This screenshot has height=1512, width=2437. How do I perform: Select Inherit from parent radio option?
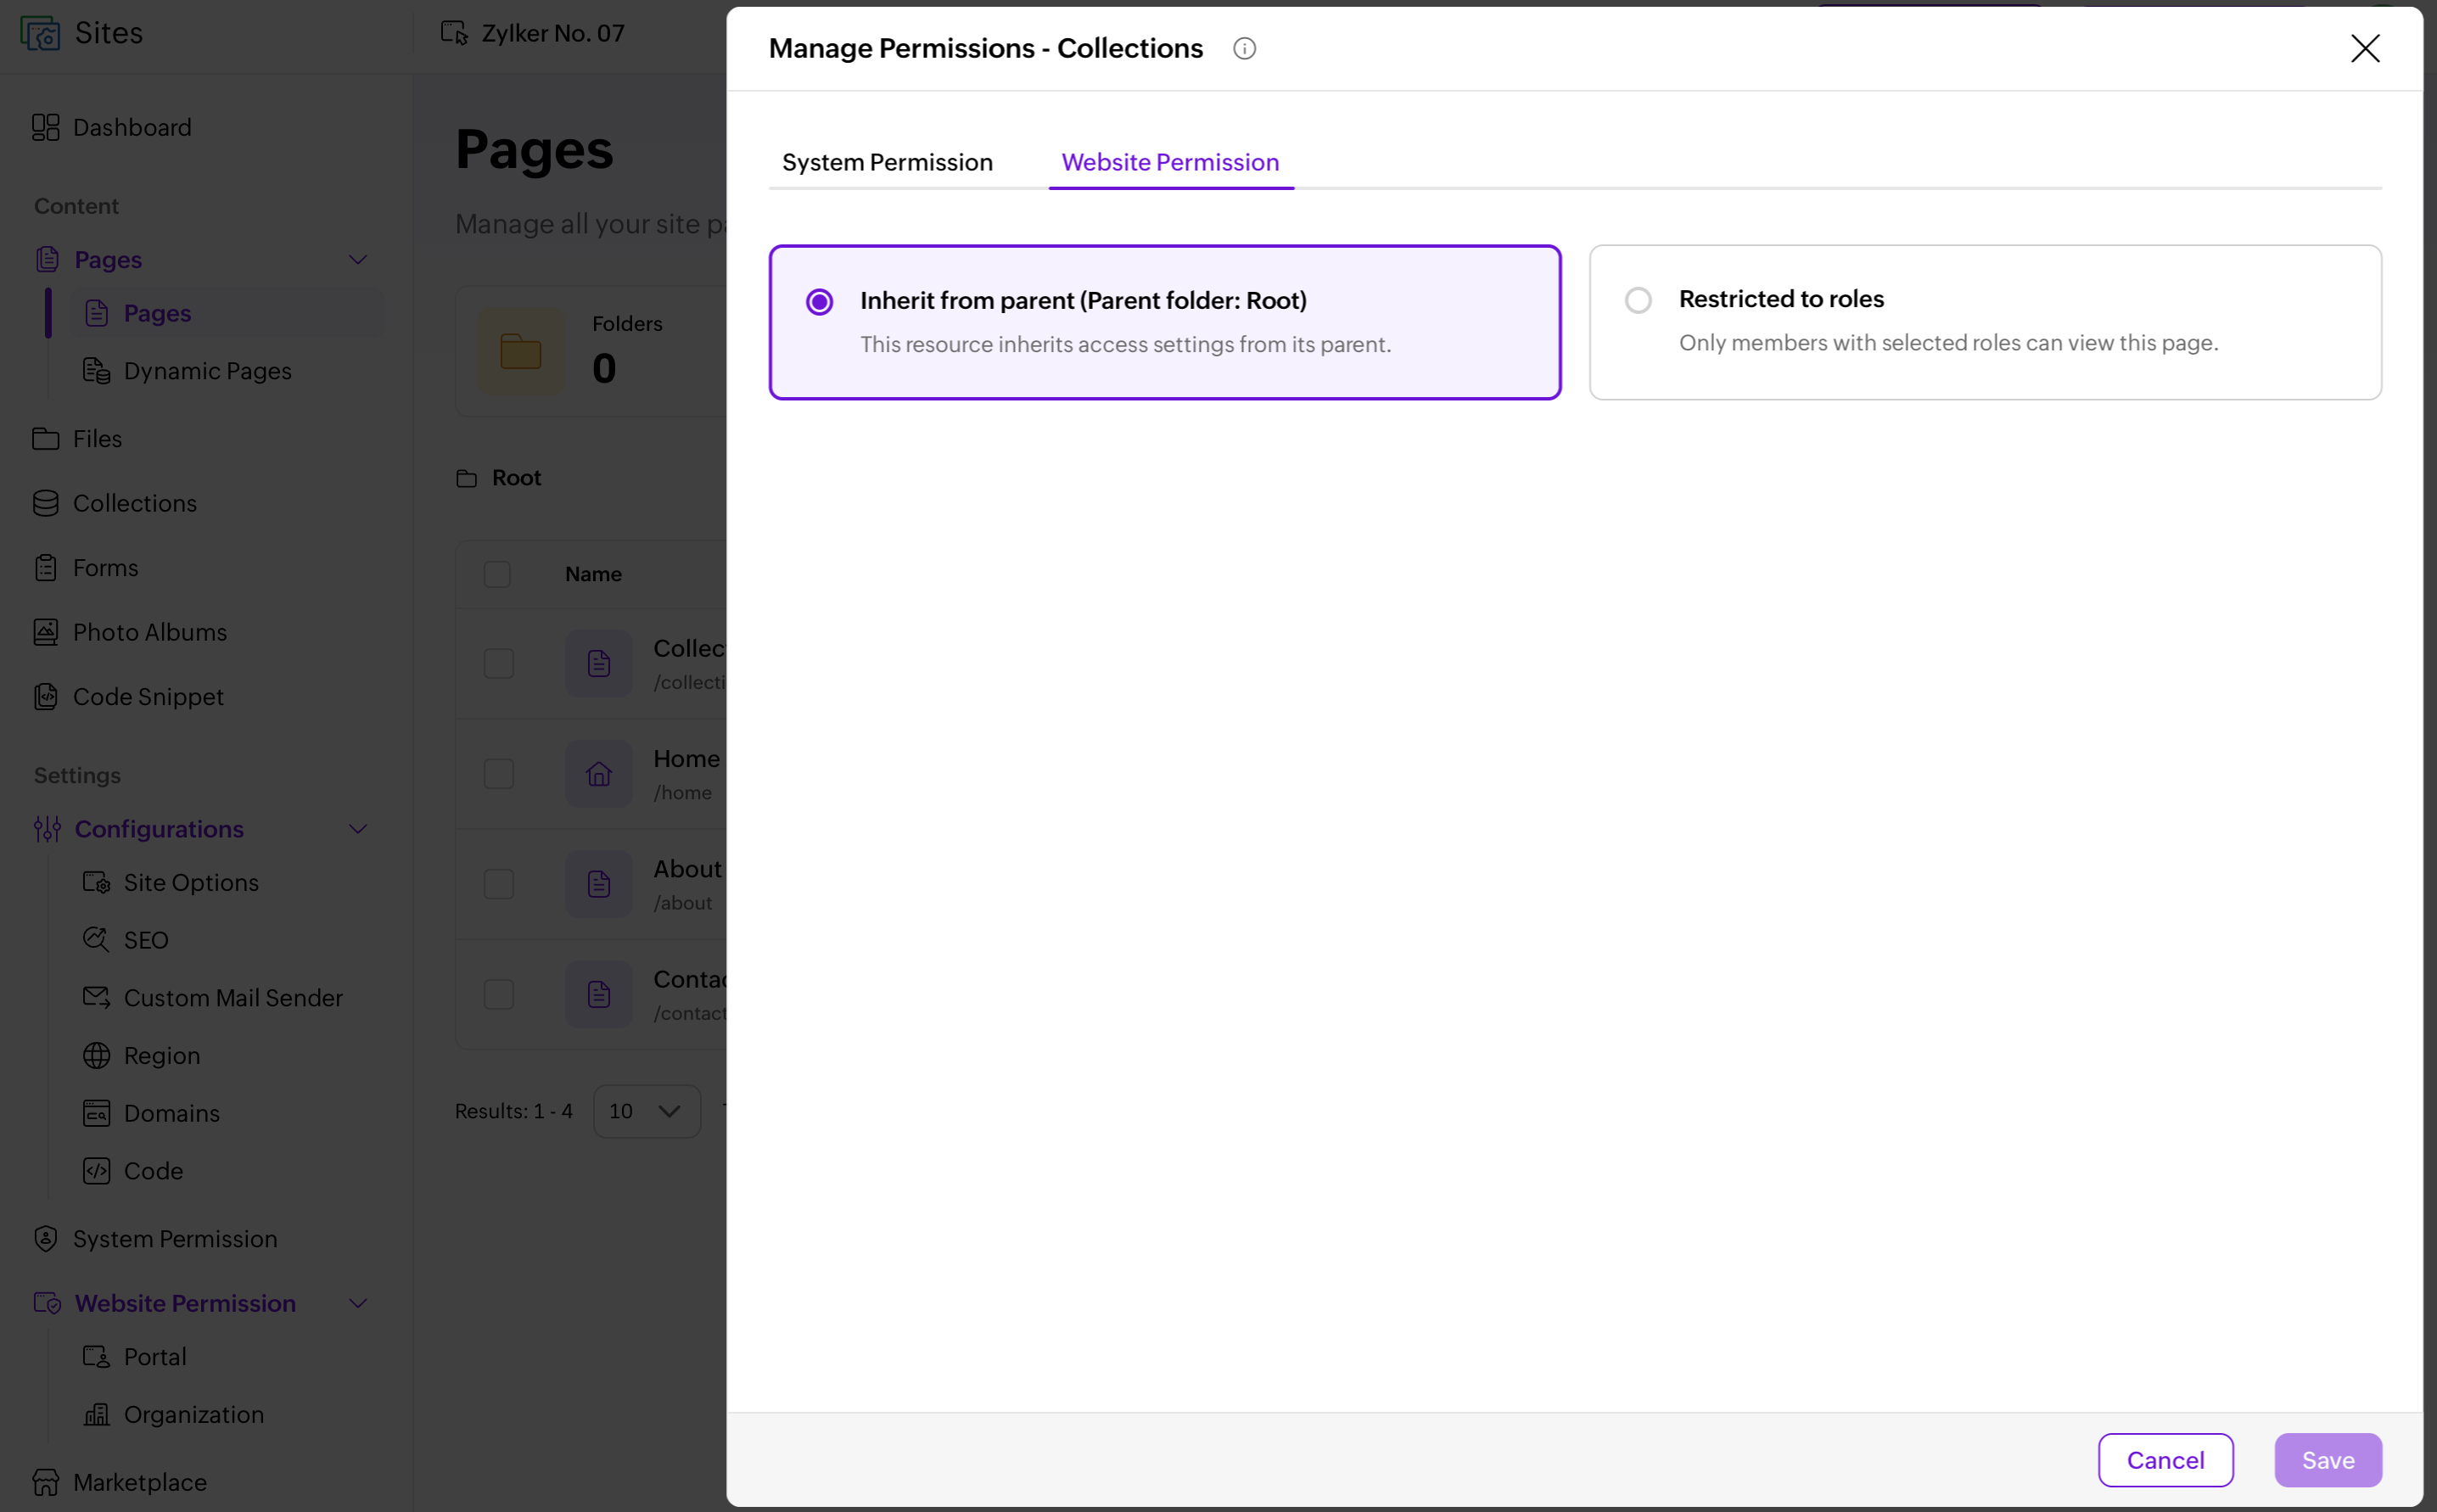819,301
